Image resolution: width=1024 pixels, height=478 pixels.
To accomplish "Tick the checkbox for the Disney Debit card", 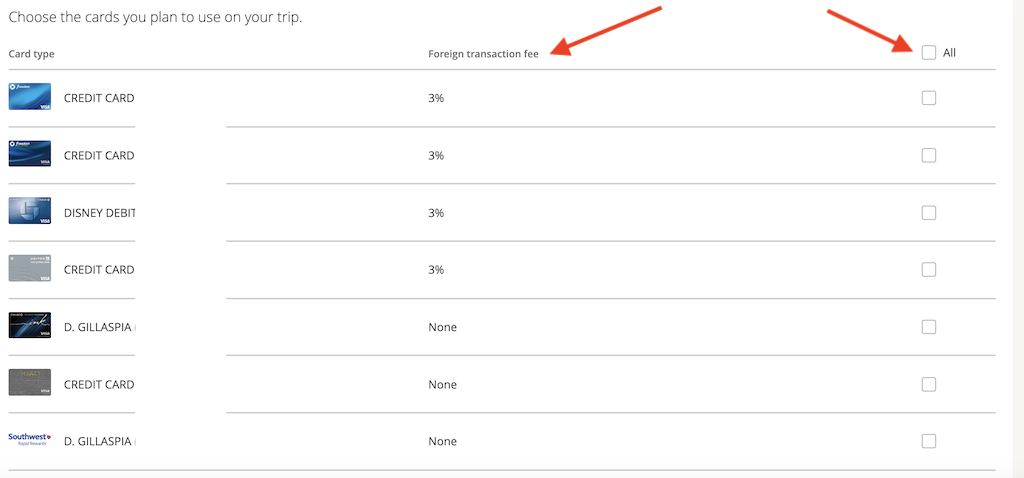I will [x=929, y=212].
